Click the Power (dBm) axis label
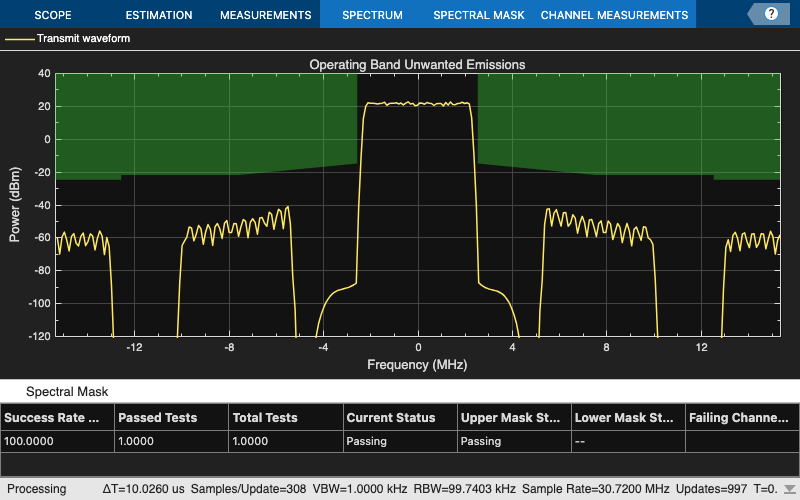This screenshot has width=800, height=500. pyautogui.click(x=15, y=205)
